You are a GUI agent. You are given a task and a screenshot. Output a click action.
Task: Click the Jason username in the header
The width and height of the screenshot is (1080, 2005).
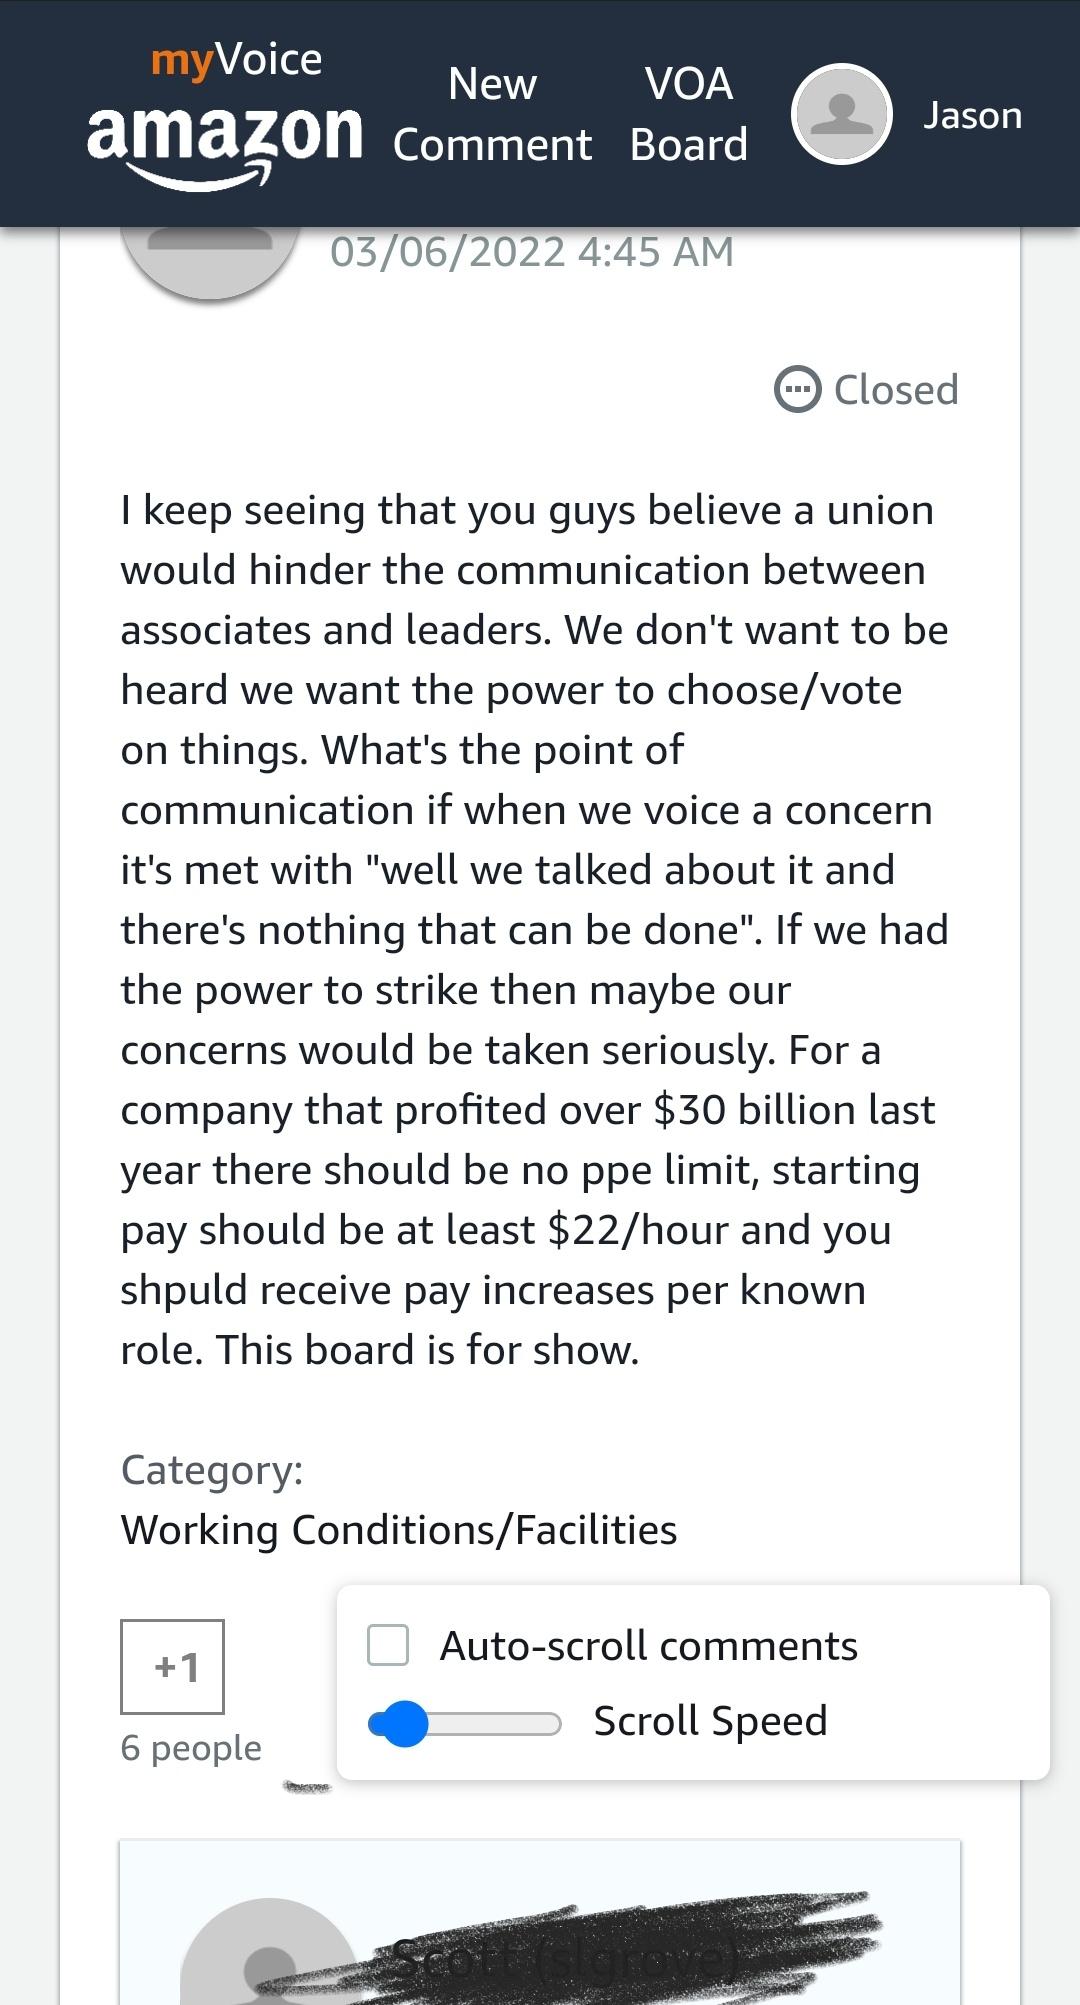click(972, 115)
